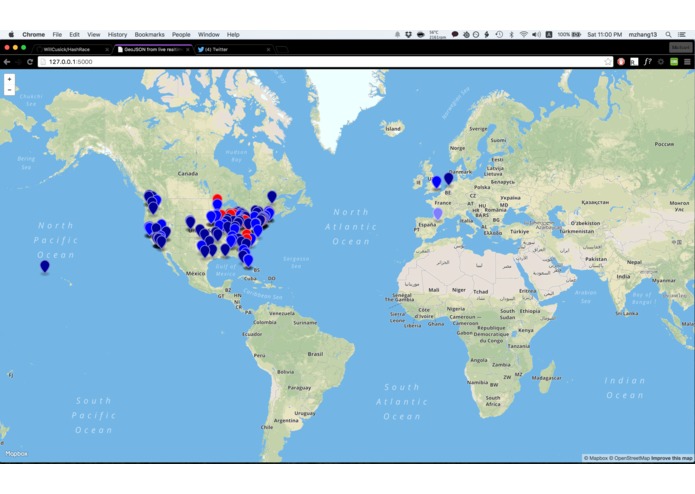Open the Apple menu

click(11, 35)
